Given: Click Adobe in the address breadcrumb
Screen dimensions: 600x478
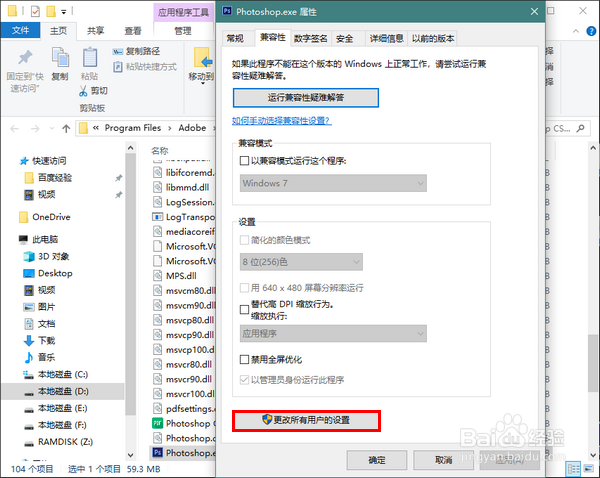Looking at the screenshot, I should 192,128.
